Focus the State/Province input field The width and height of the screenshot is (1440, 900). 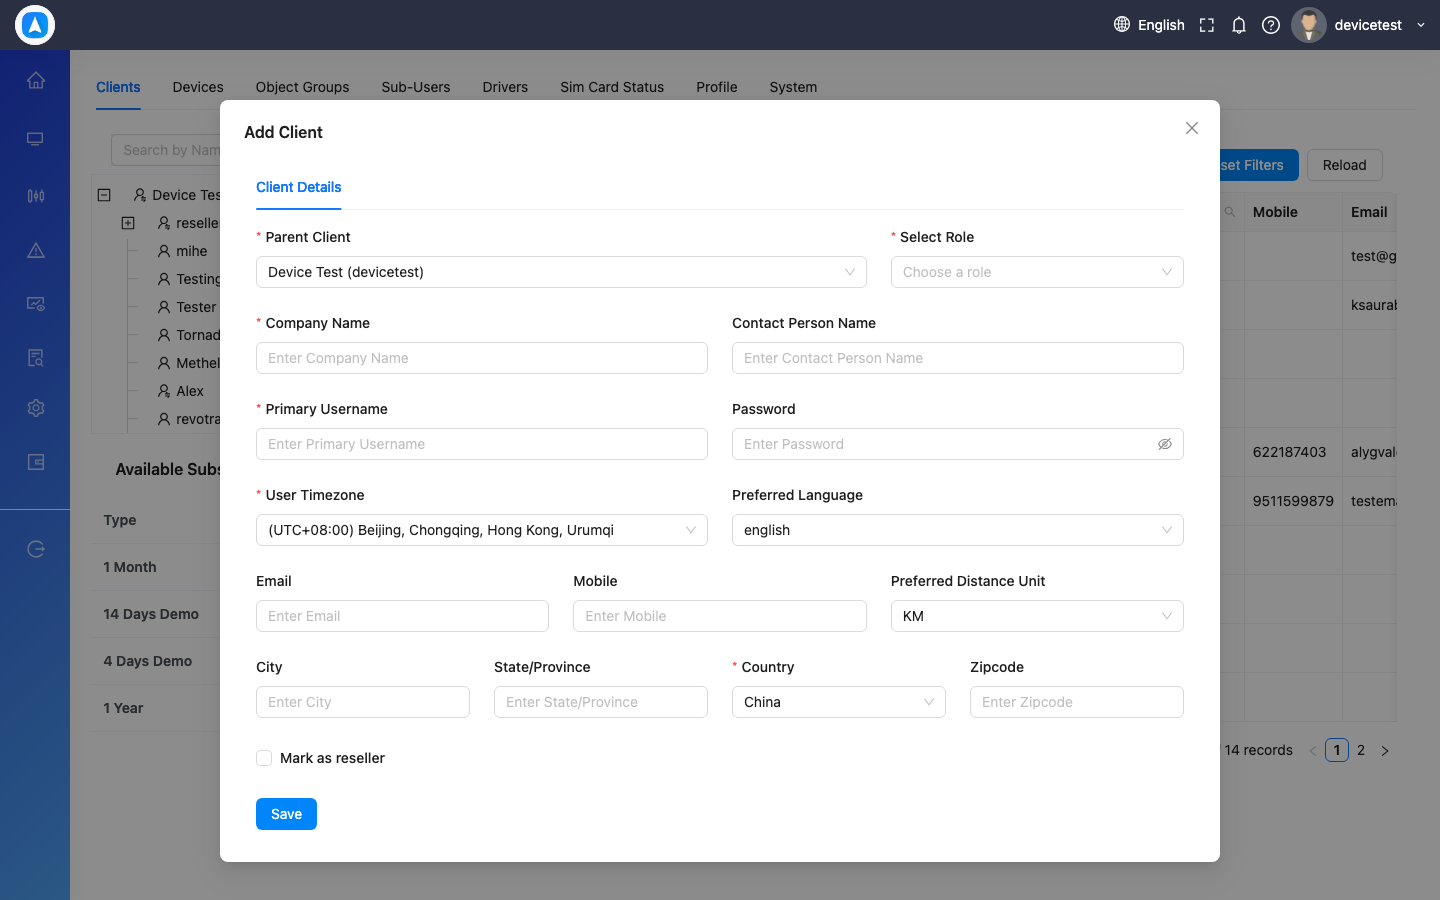[601, 702]
